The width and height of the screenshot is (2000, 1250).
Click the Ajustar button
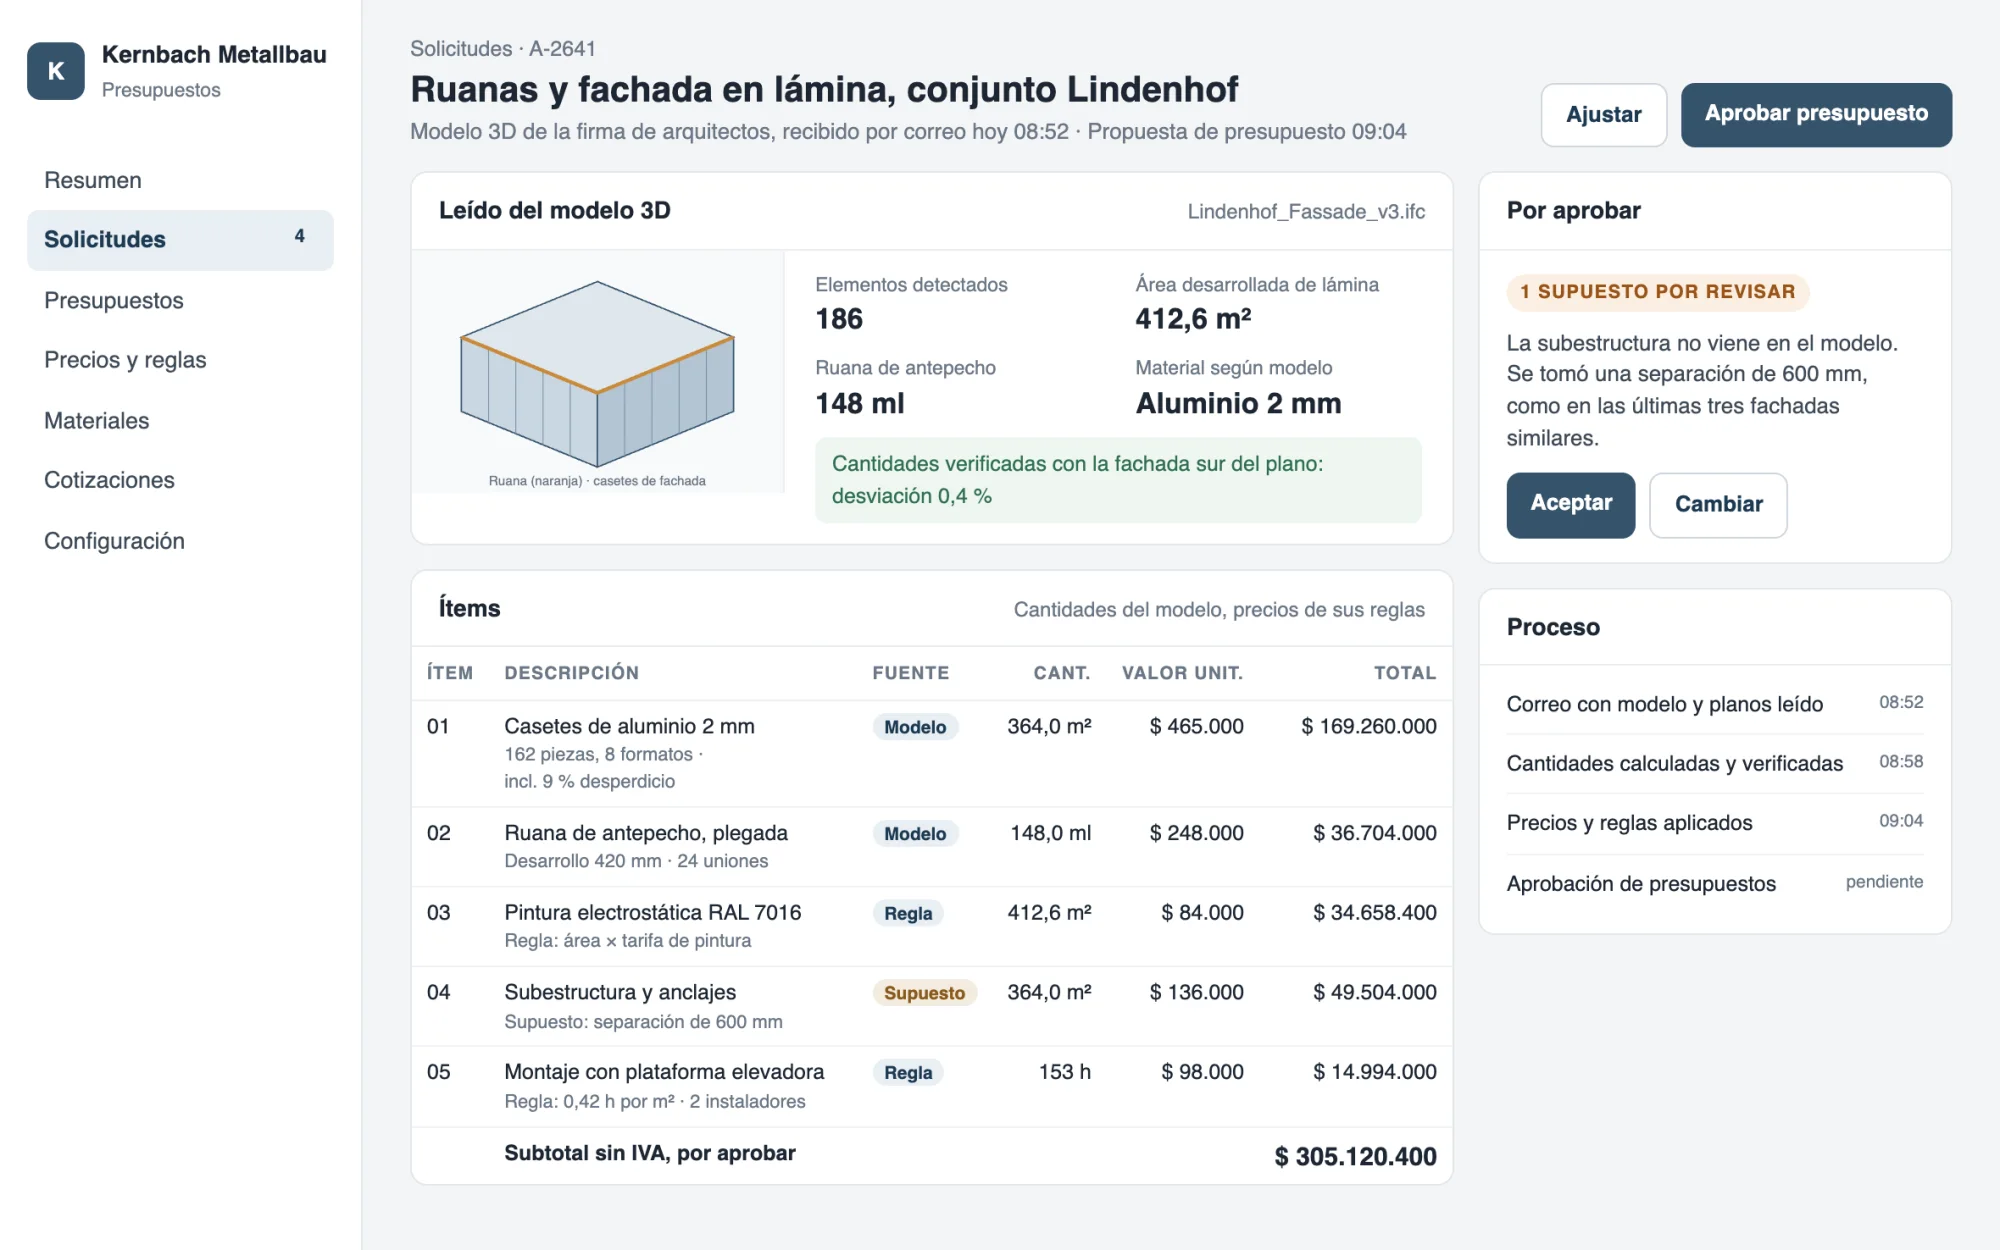pyautogui.click(x=1603, y=115)
